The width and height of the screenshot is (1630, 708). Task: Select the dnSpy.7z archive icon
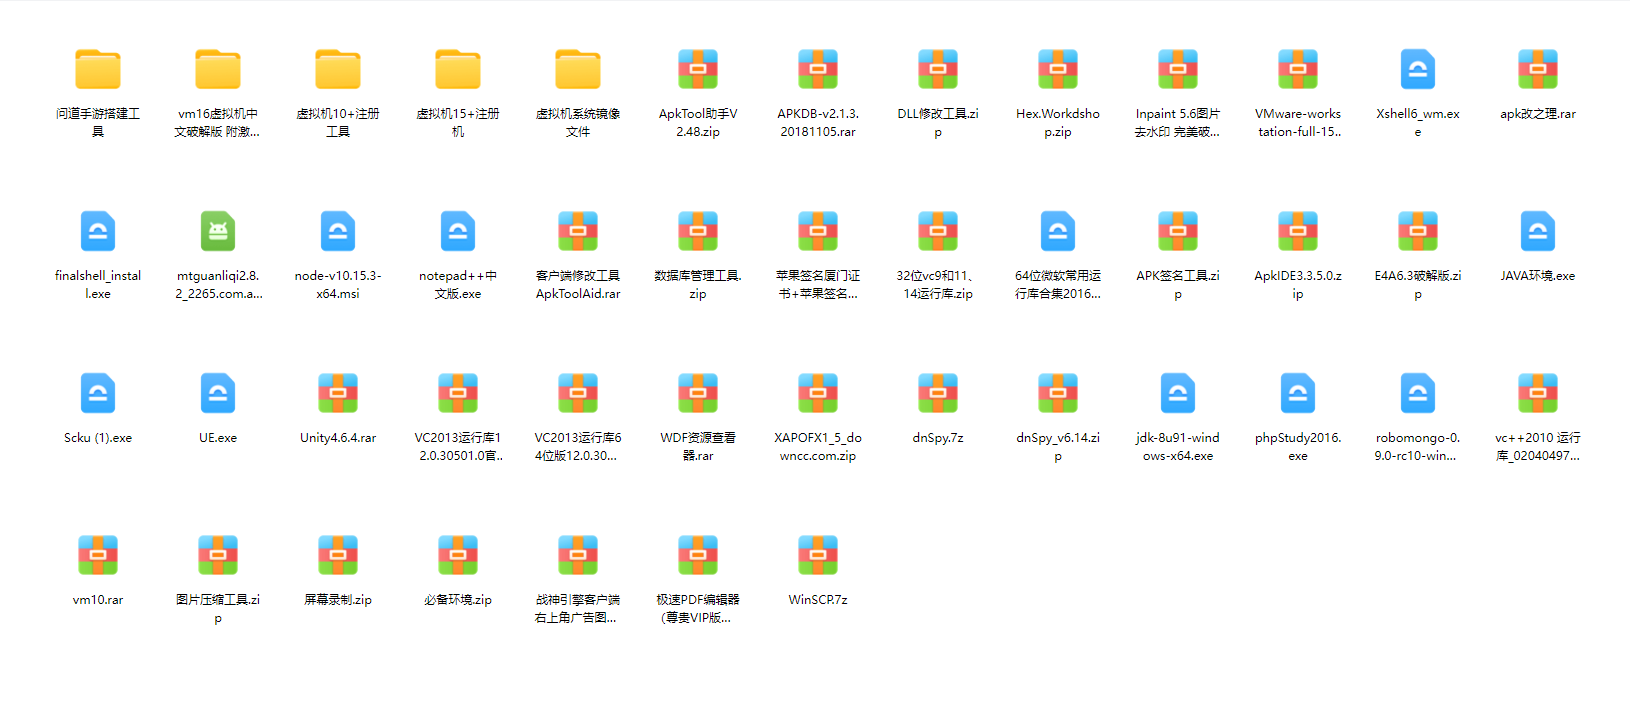point(938,394)
